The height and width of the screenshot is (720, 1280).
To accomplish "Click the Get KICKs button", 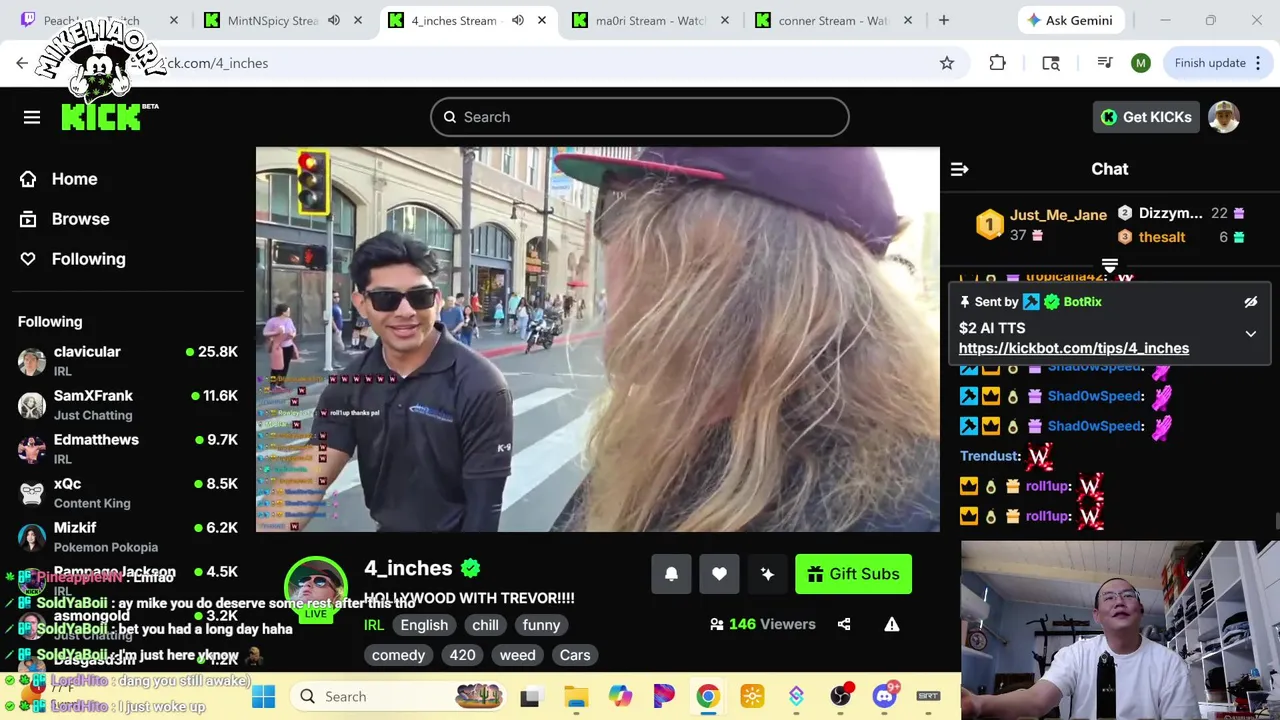I will pyautogui.click(x=1146, y=117).
